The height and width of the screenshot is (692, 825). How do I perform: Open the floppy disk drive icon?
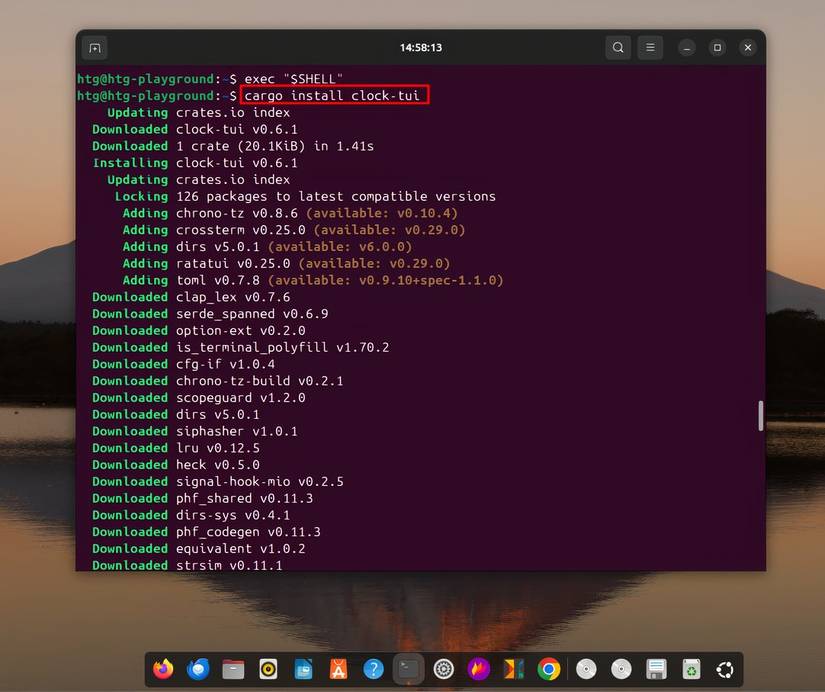tap(656, 669)
